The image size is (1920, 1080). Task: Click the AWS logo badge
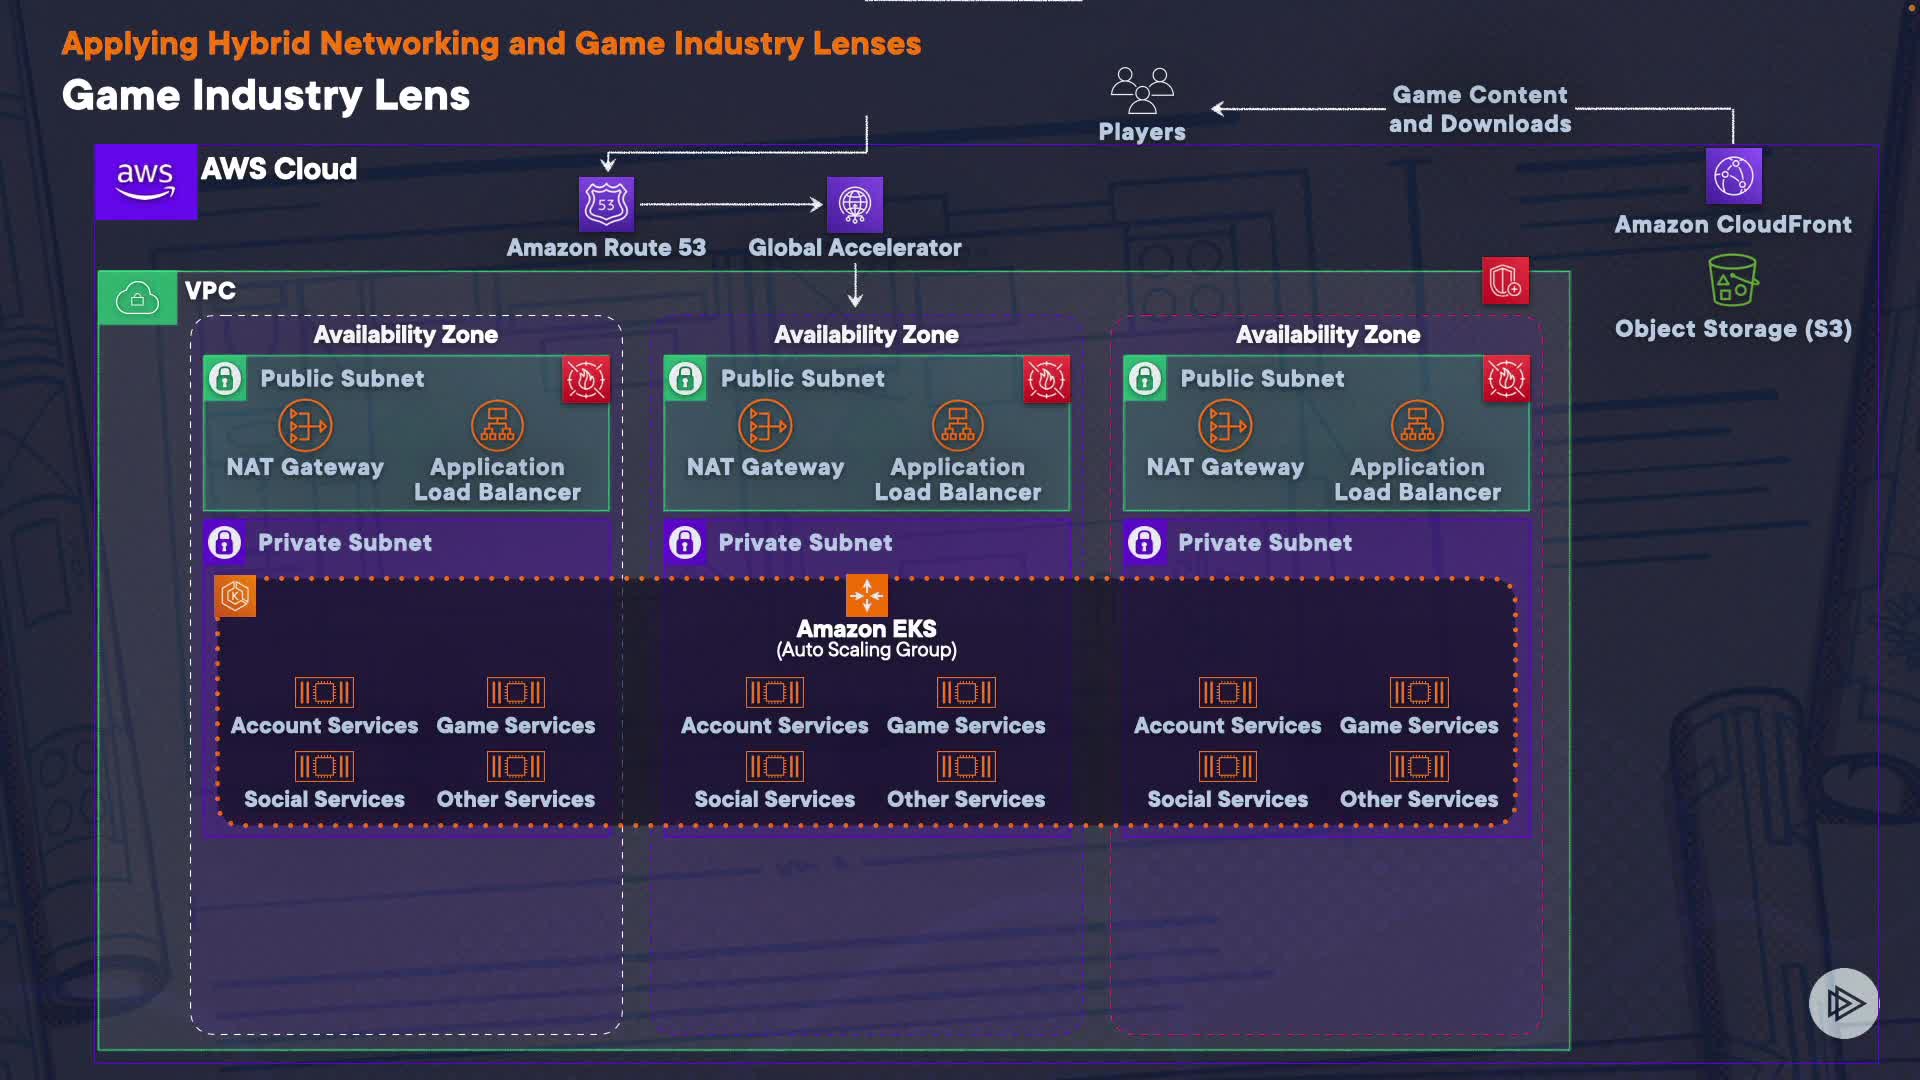pyautogui.click(x=146, y=181)
